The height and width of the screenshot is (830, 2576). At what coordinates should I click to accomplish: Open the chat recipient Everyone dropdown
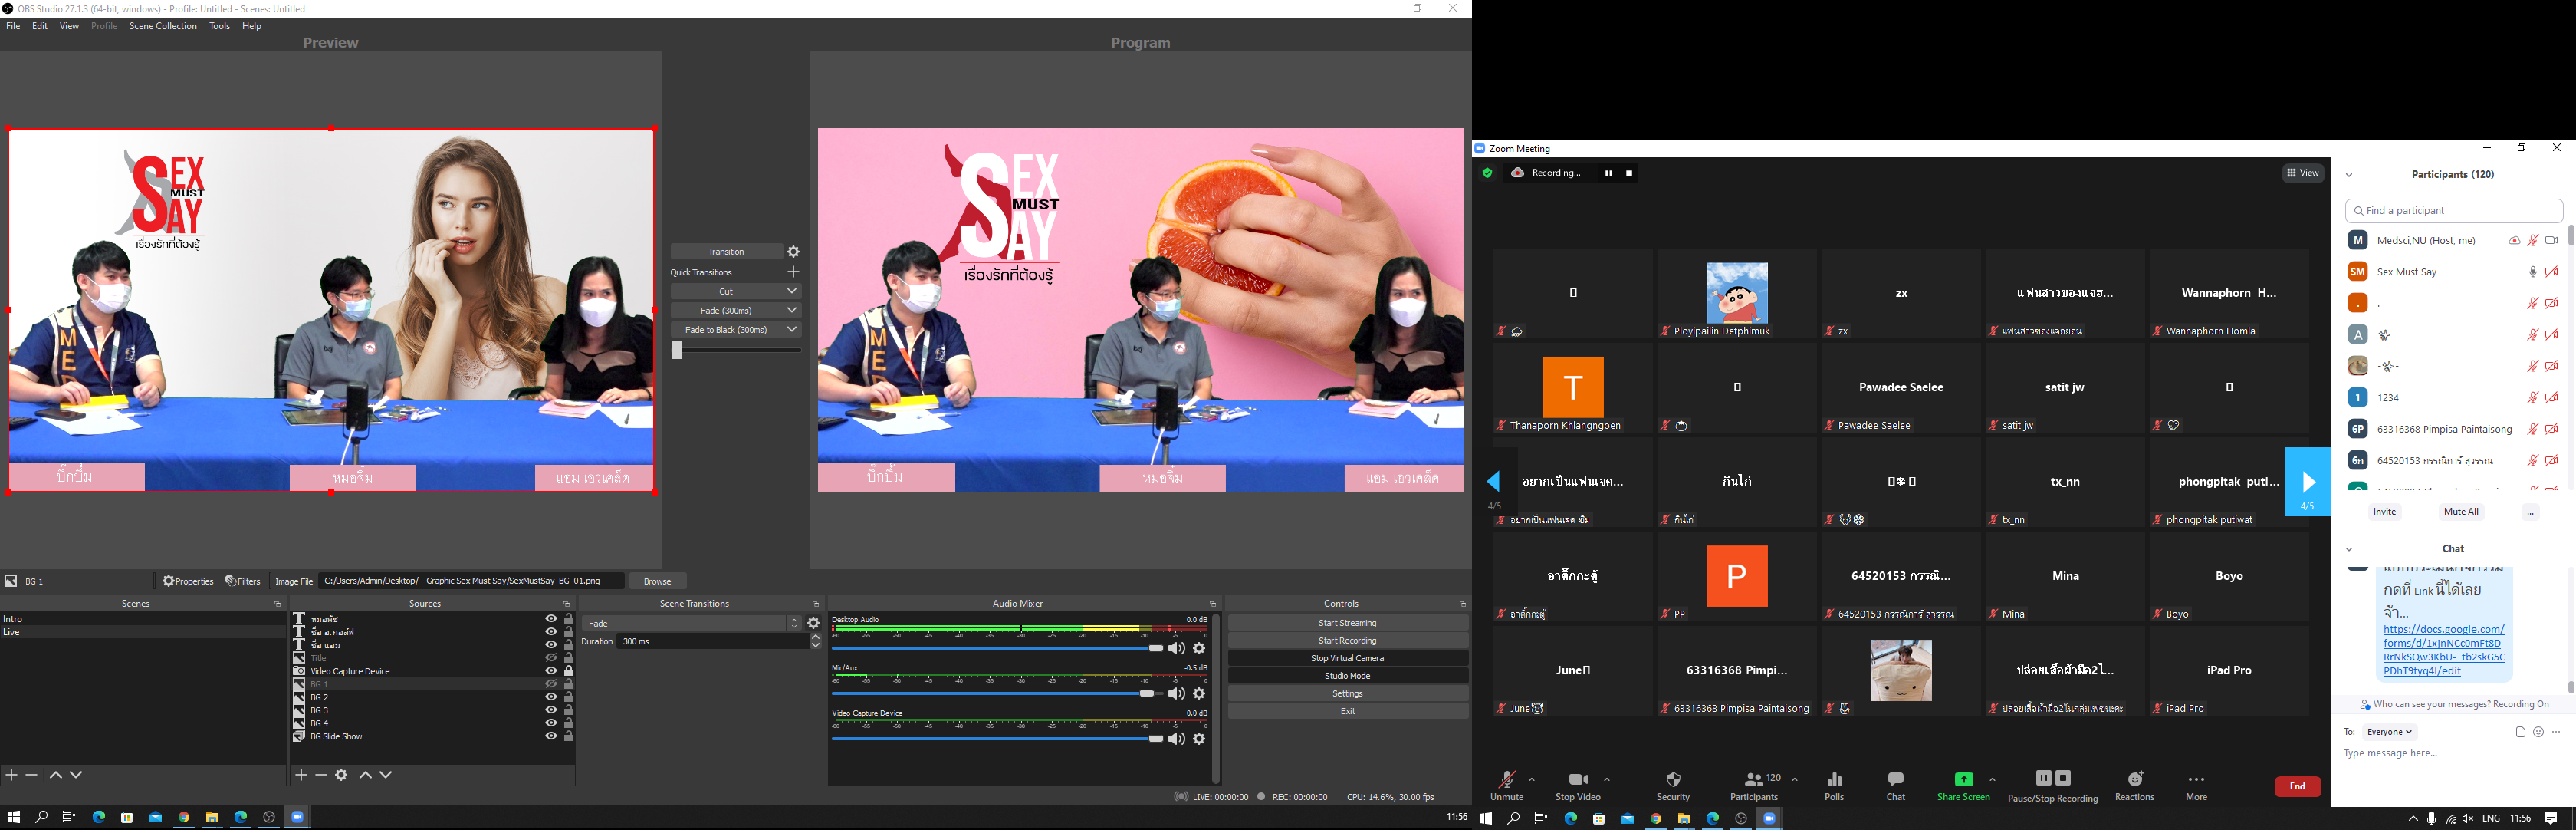pyautogui.click(x=2389, y=732)
